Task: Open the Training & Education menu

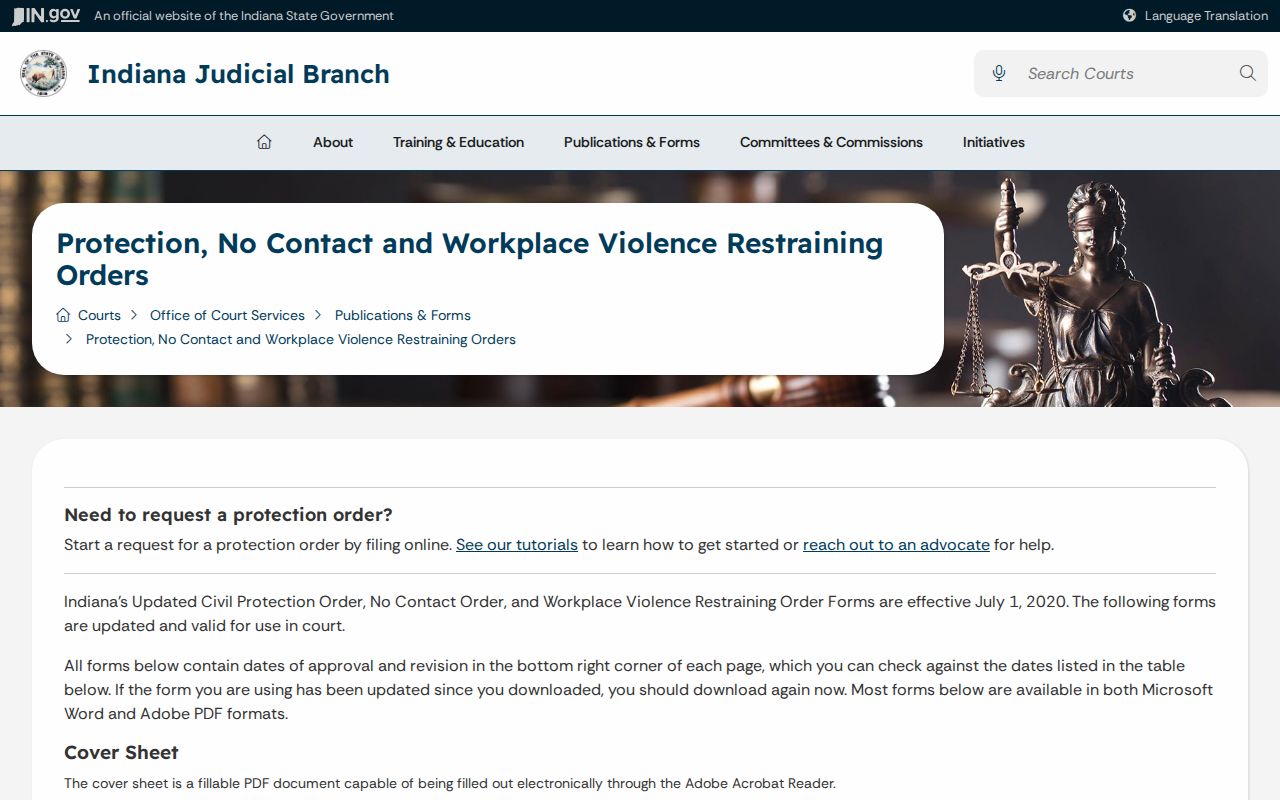Action: click(x=458, y=142)
